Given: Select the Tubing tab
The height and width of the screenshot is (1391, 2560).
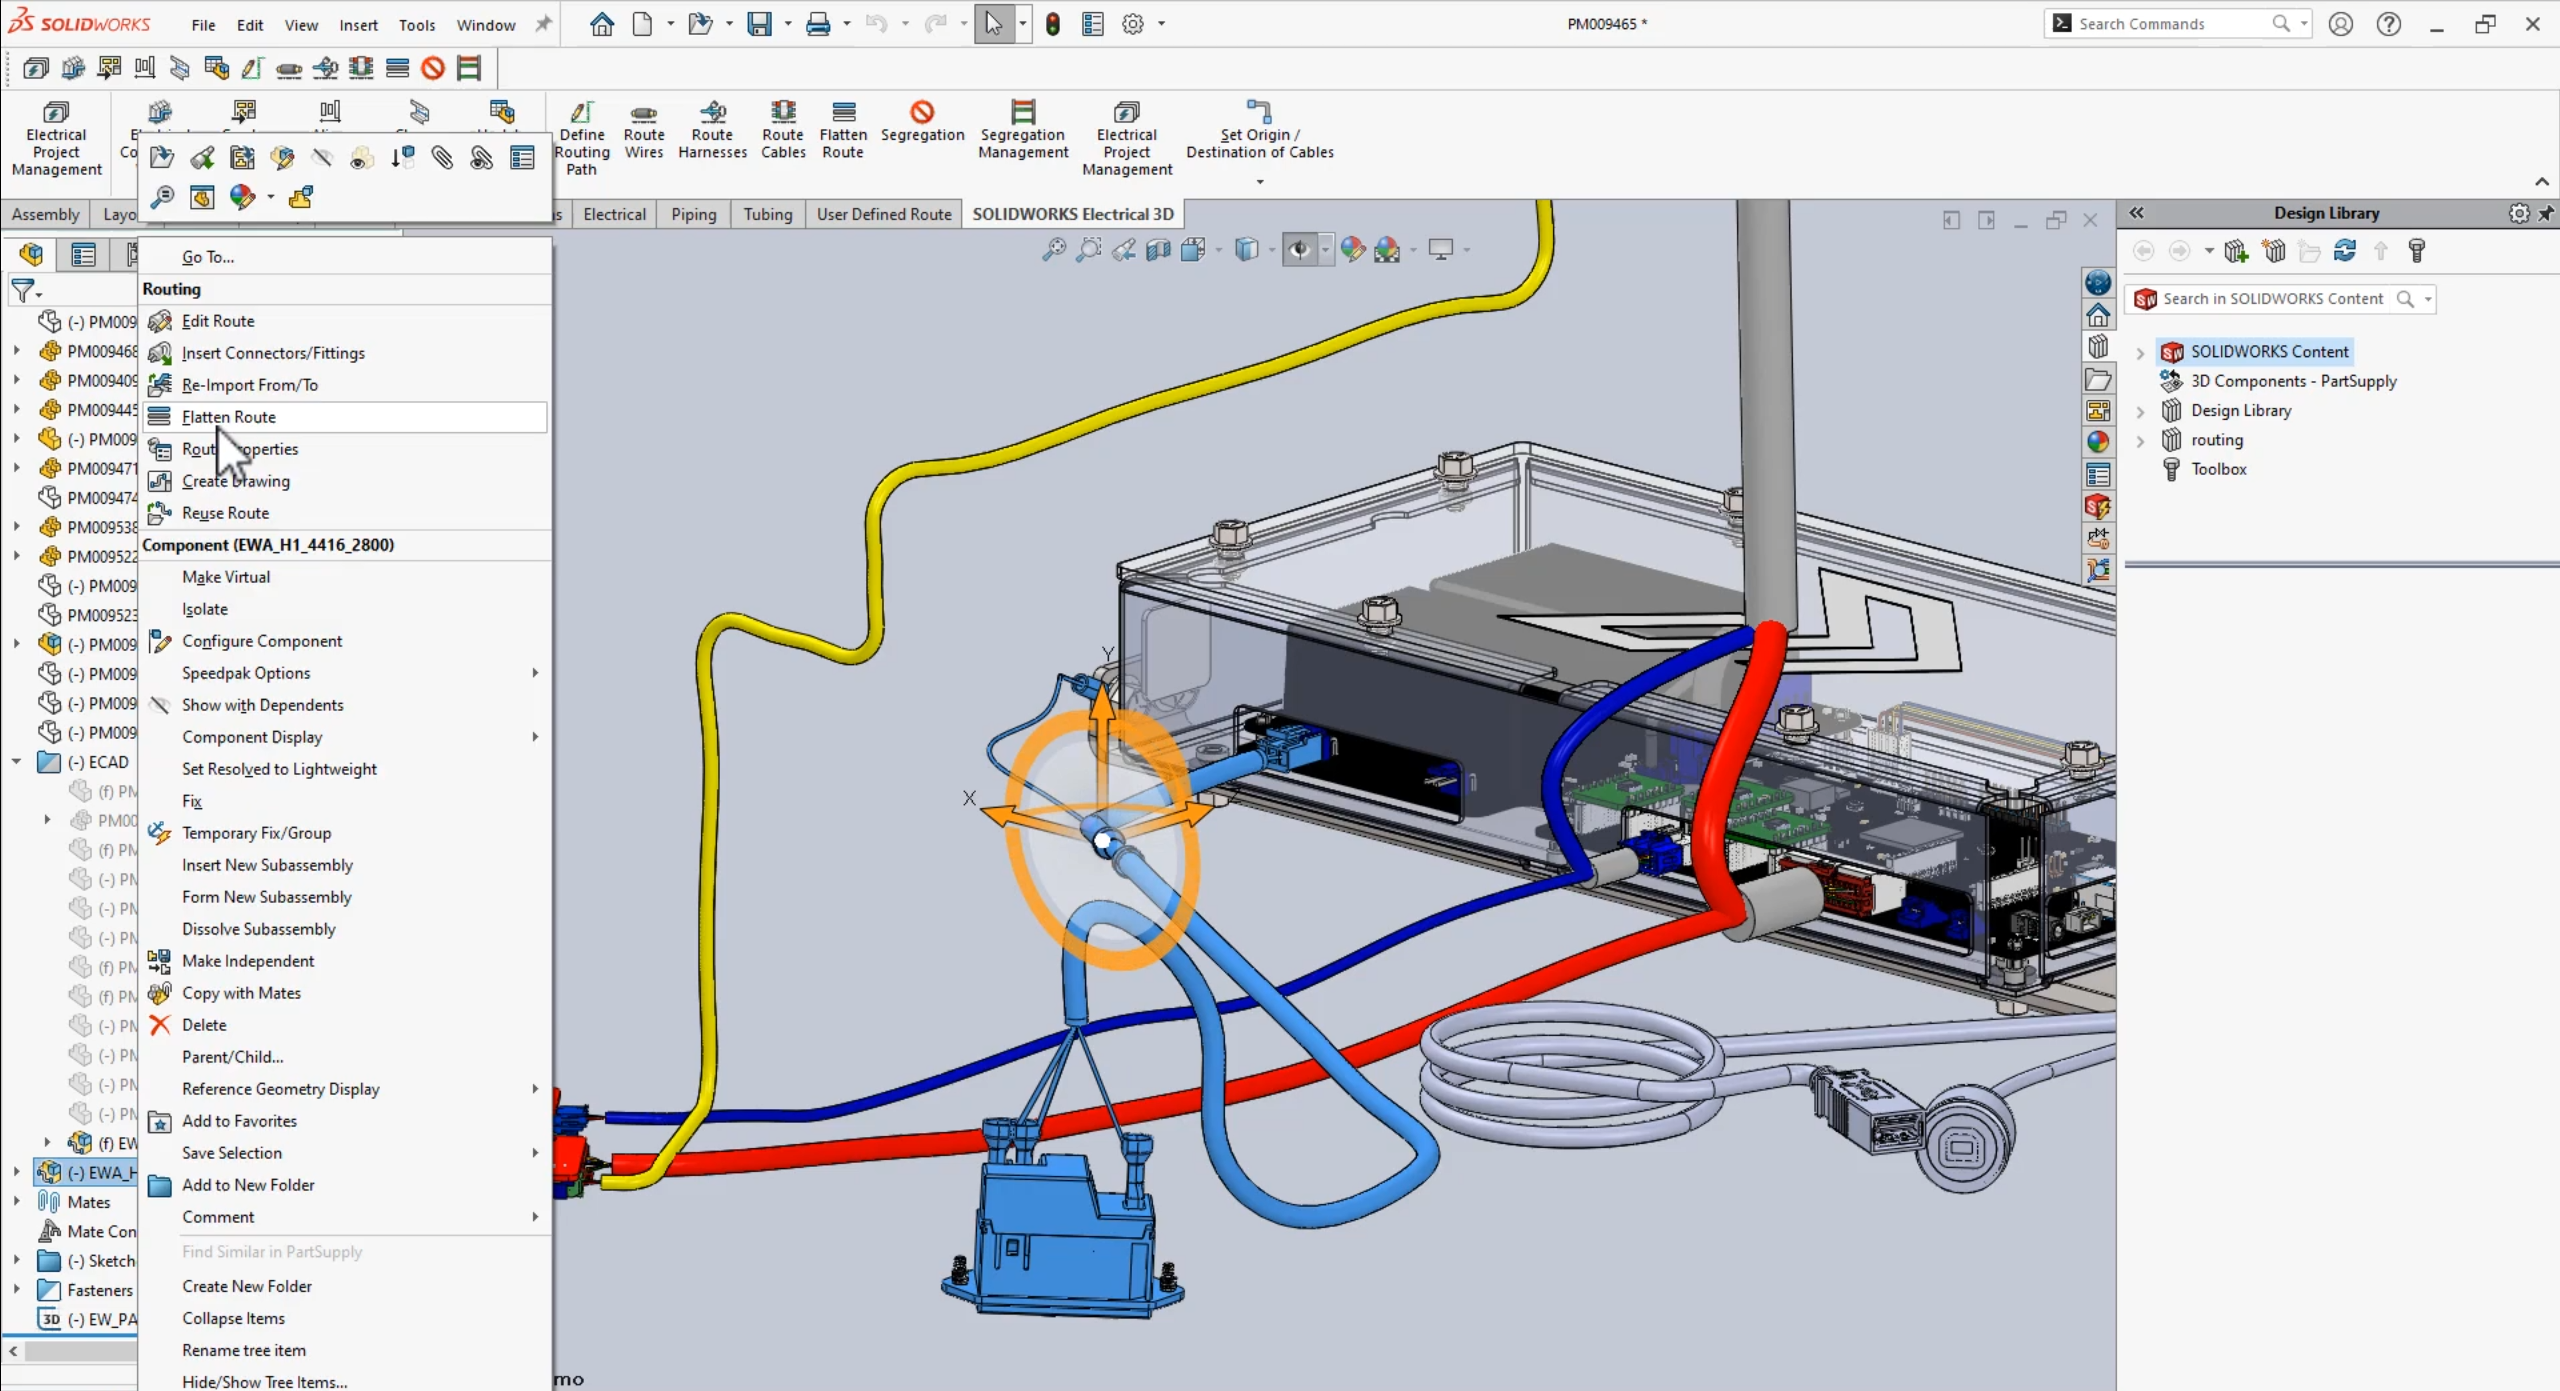Looking at the screenshot, I should [x=767, y=214].
